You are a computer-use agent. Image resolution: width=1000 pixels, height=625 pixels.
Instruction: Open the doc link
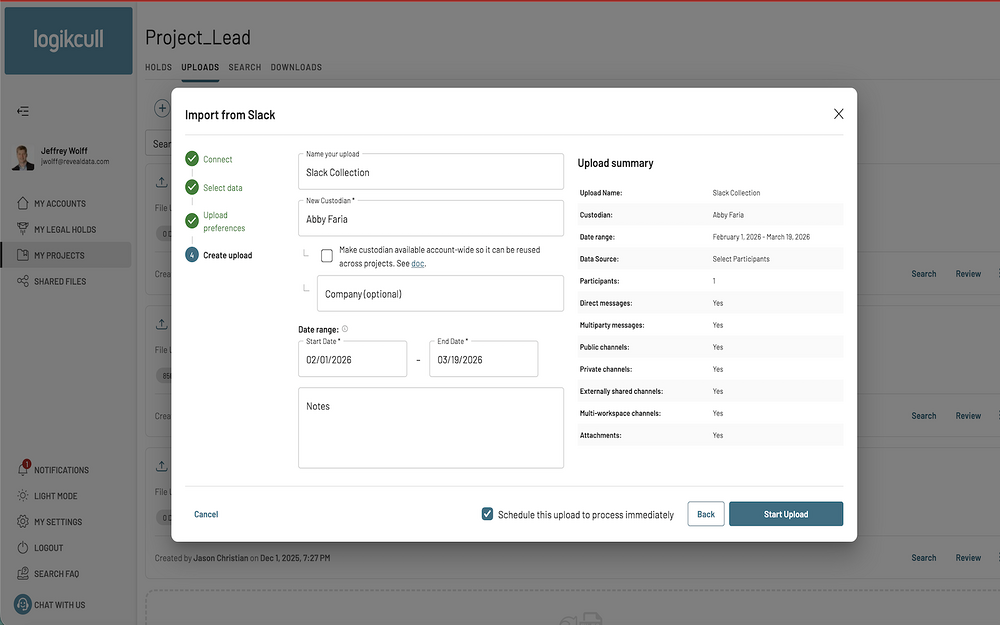[418, 263]
